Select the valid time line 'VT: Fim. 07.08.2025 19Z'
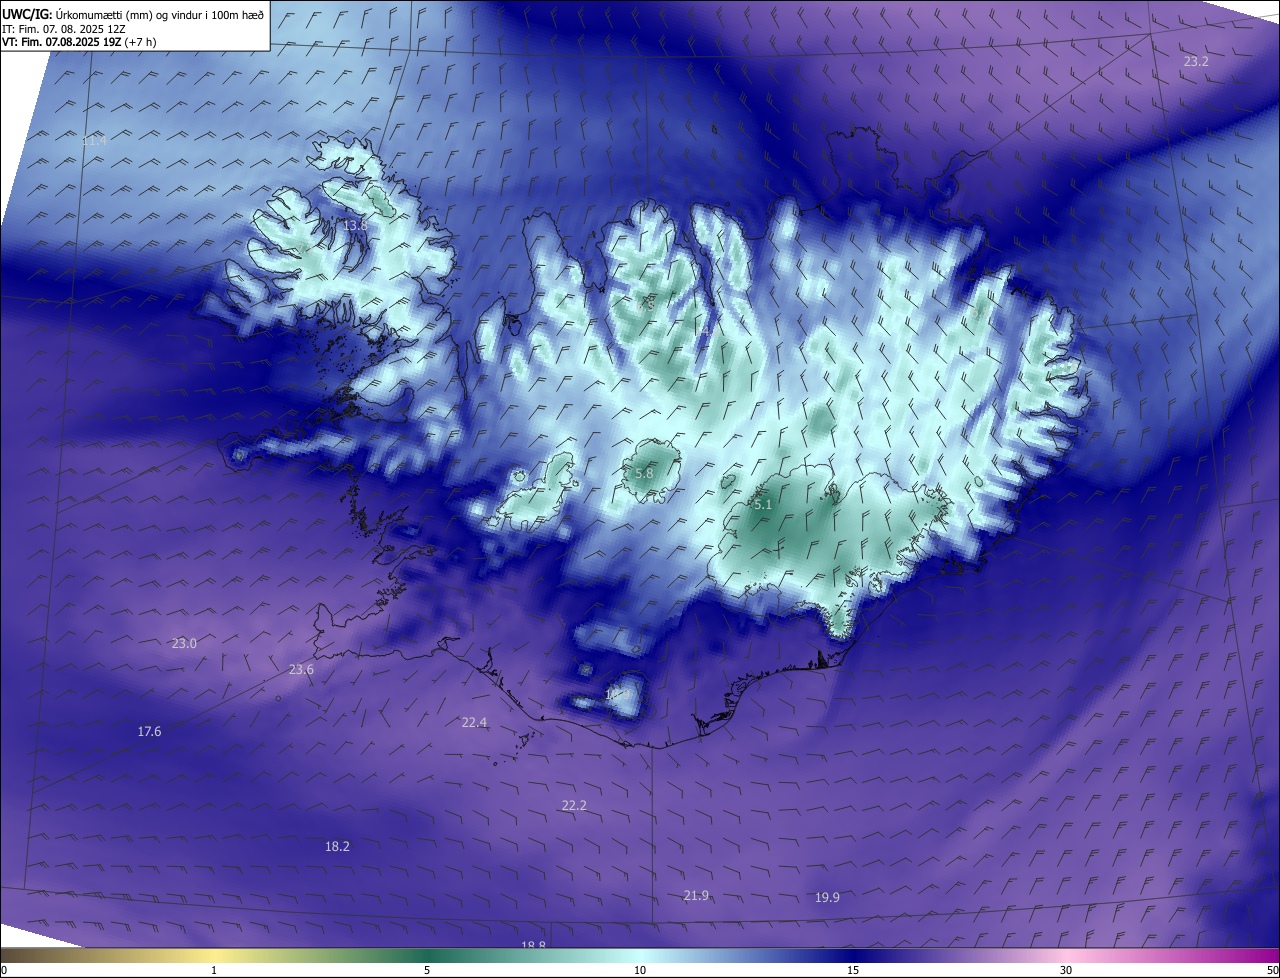This screenshot has width=1280, height=978. pos(62,42)
